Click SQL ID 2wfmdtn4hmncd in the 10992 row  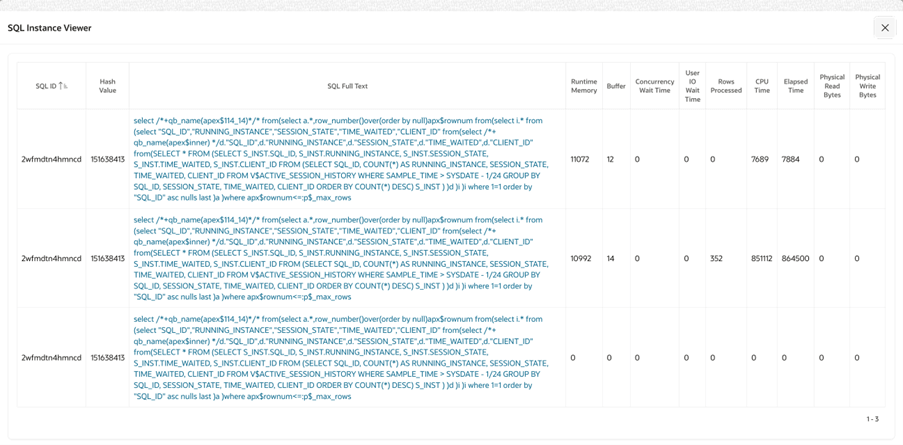point(51,258)
